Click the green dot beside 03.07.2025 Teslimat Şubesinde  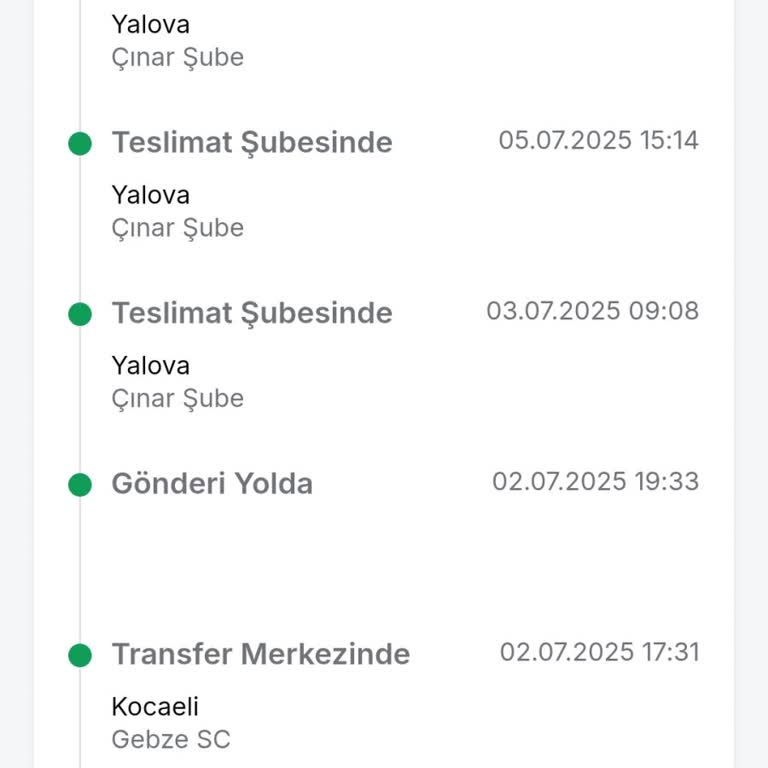coord(80,314)
